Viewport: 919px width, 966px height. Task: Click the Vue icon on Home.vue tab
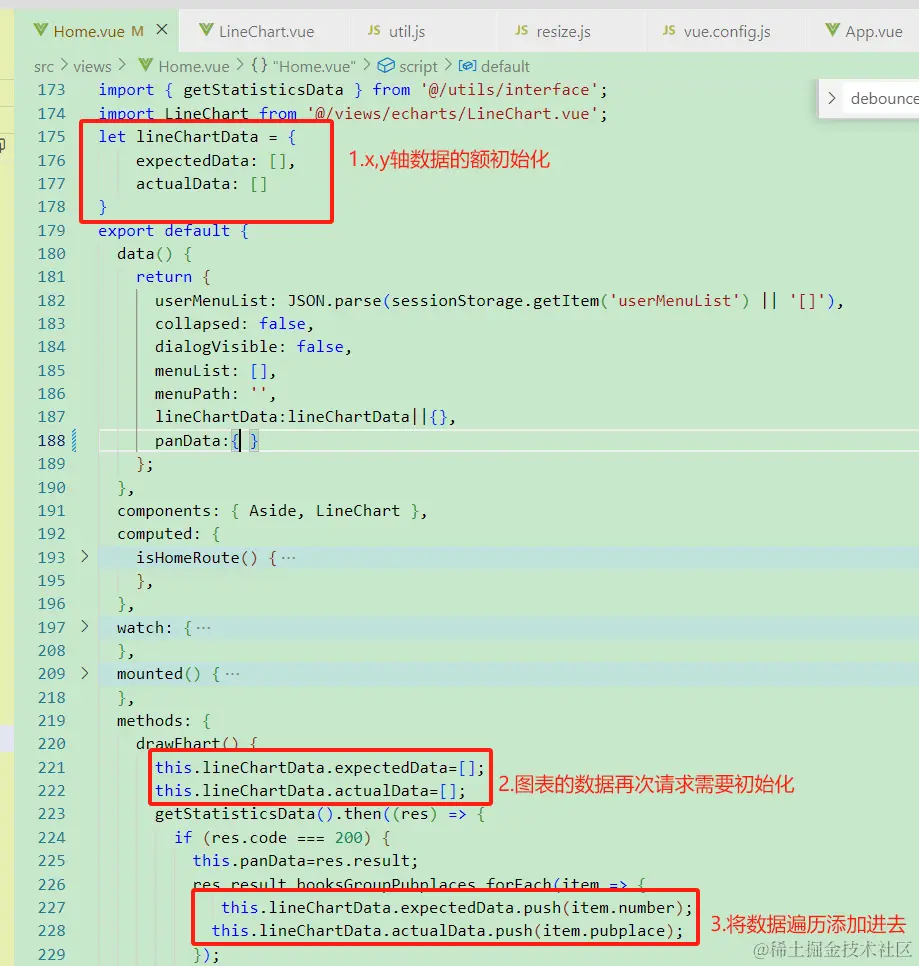[41, 30]
